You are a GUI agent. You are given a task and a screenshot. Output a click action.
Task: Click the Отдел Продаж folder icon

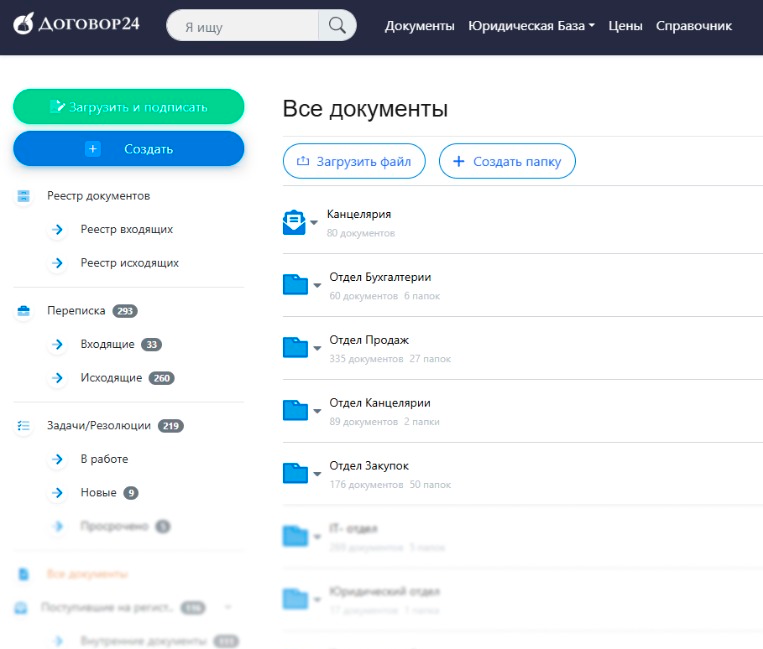[x=295, y=347]
